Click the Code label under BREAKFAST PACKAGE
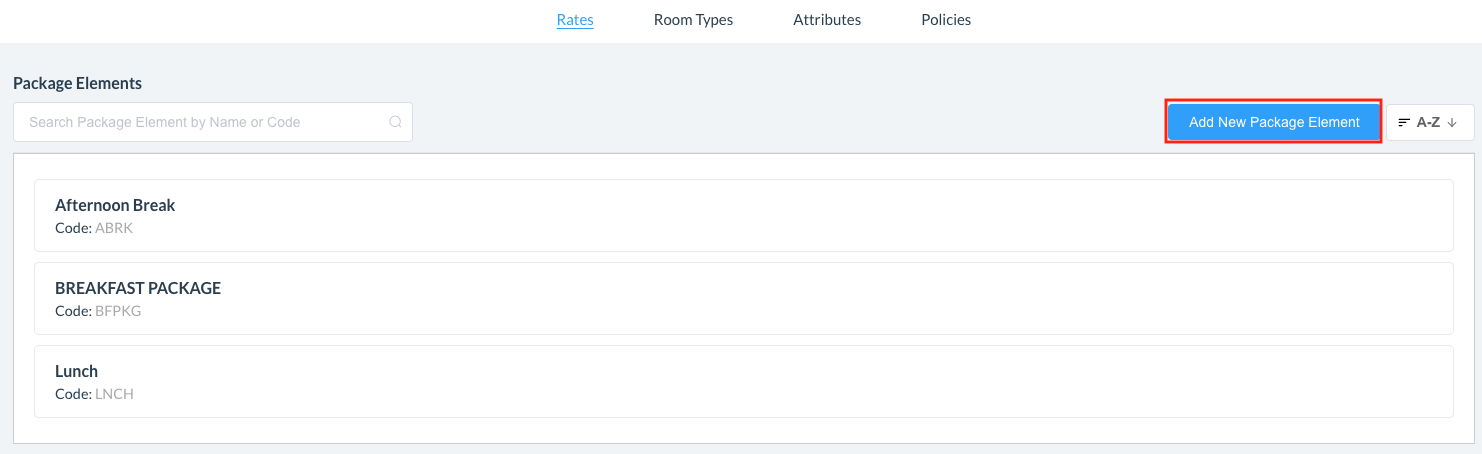This screenshot has height=454, width=1482. (73, 311)
